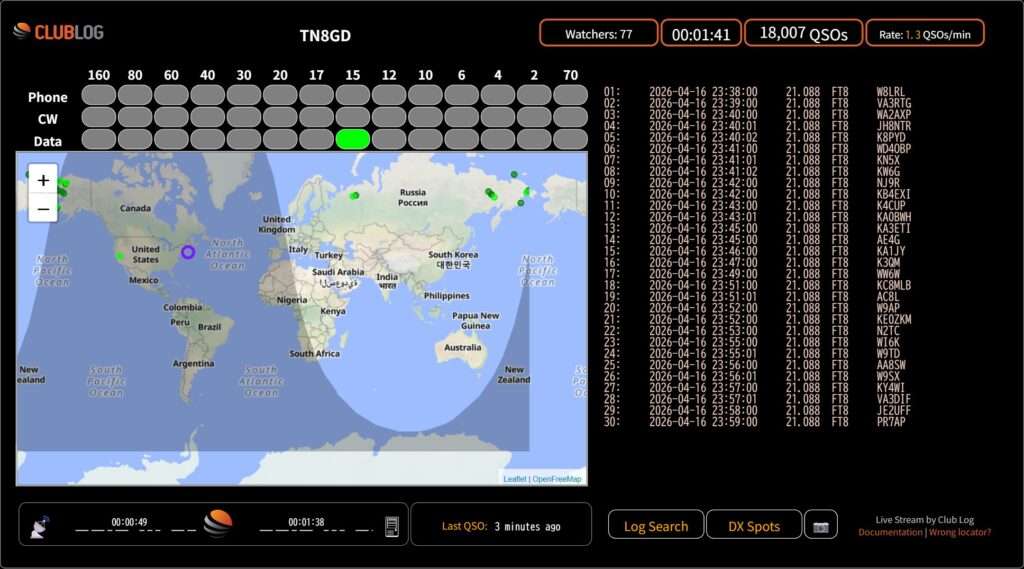This screenshot has width=1024, height=569.
Task: Open the Documentation link
Action: [x=890, y=532]
